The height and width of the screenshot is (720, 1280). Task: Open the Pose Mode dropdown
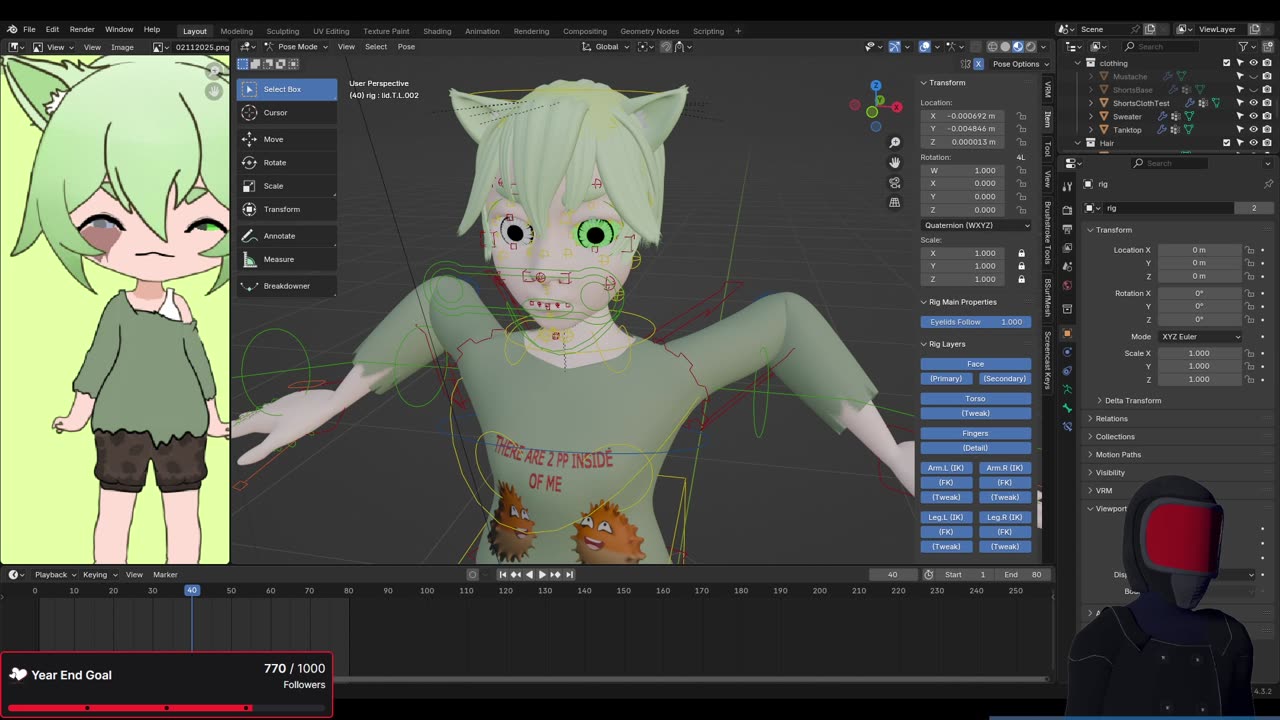[297, 47]
